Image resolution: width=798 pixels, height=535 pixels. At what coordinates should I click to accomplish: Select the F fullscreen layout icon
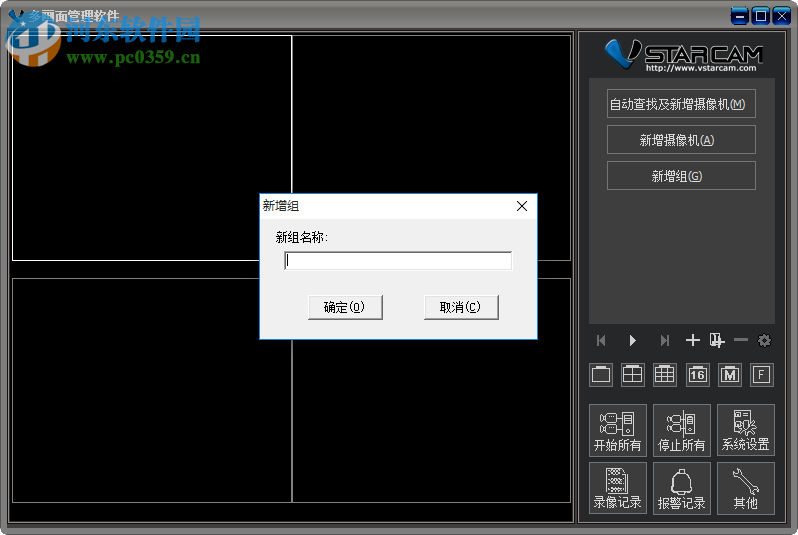tap(761, 375)
